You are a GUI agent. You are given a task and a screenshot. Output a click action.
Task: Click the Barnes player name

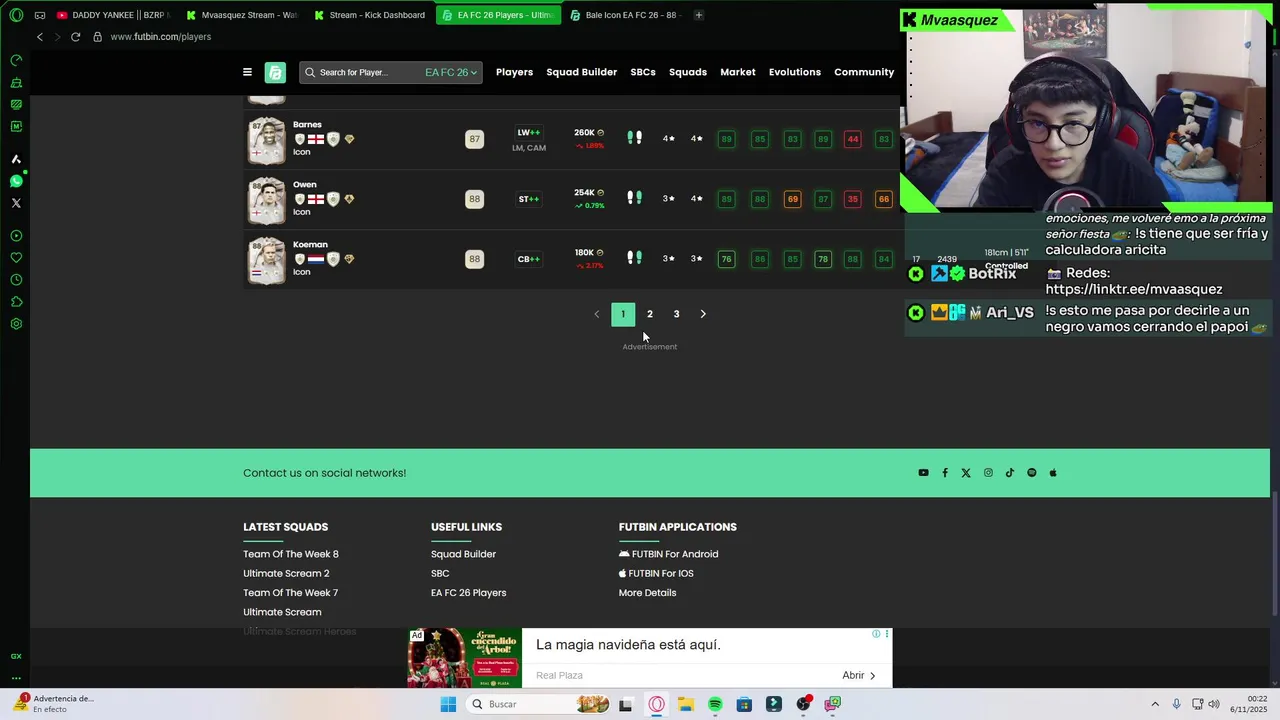pos(307,125)
